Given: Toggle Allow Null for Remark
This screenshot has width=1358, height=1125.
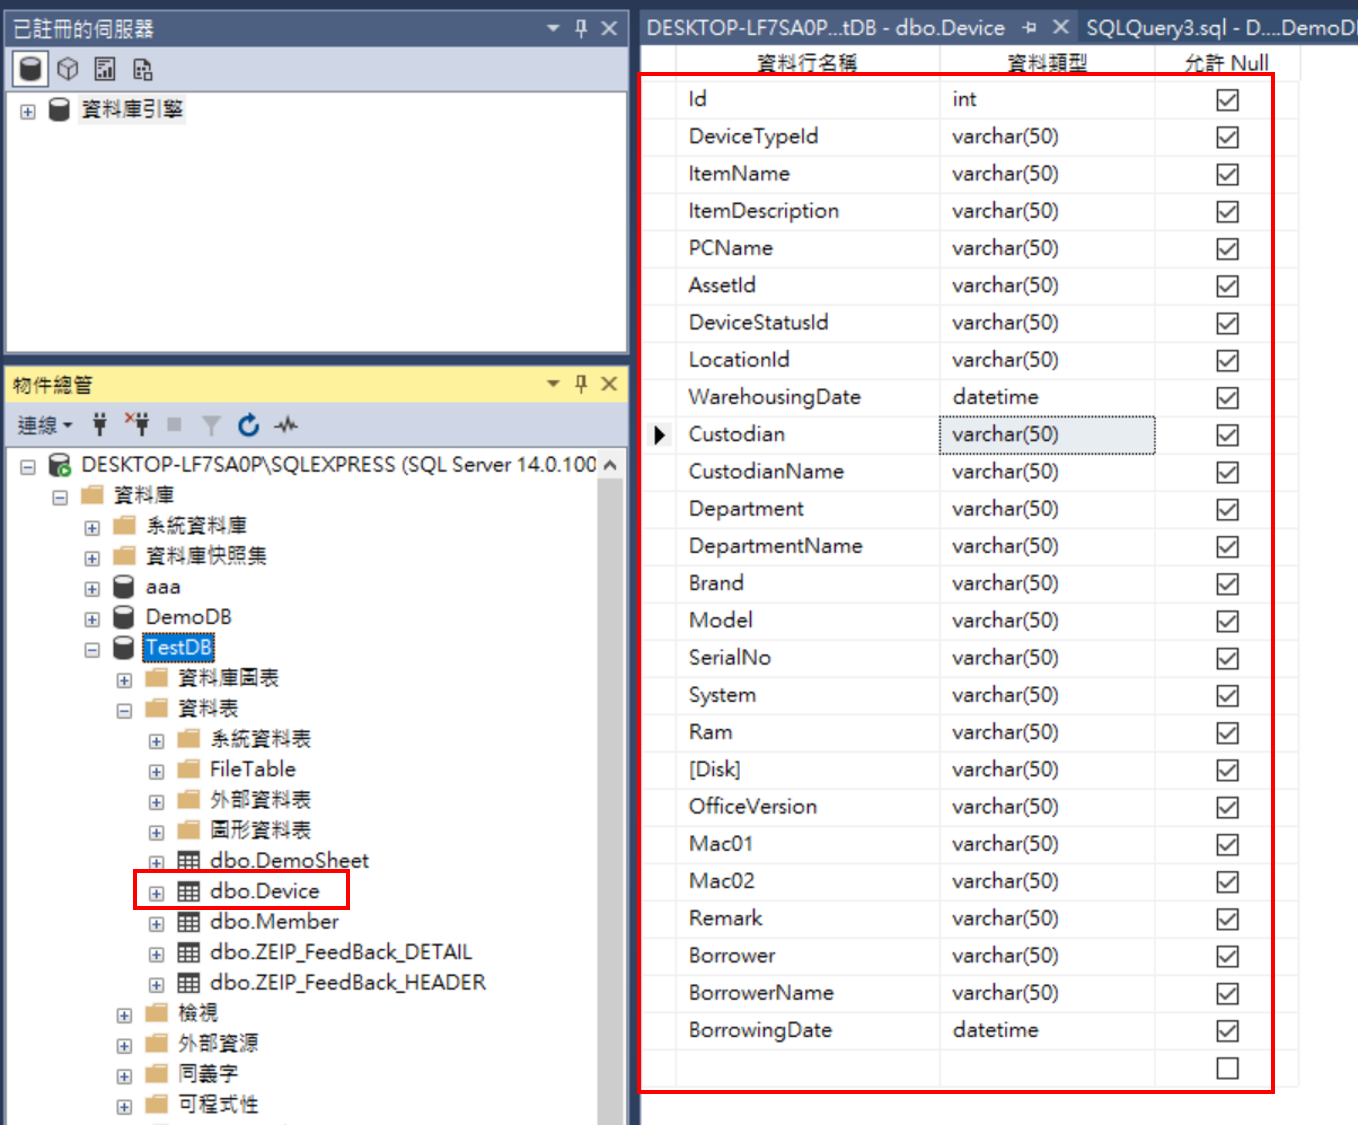Looking at the screenshot, I should [1227, 919].
